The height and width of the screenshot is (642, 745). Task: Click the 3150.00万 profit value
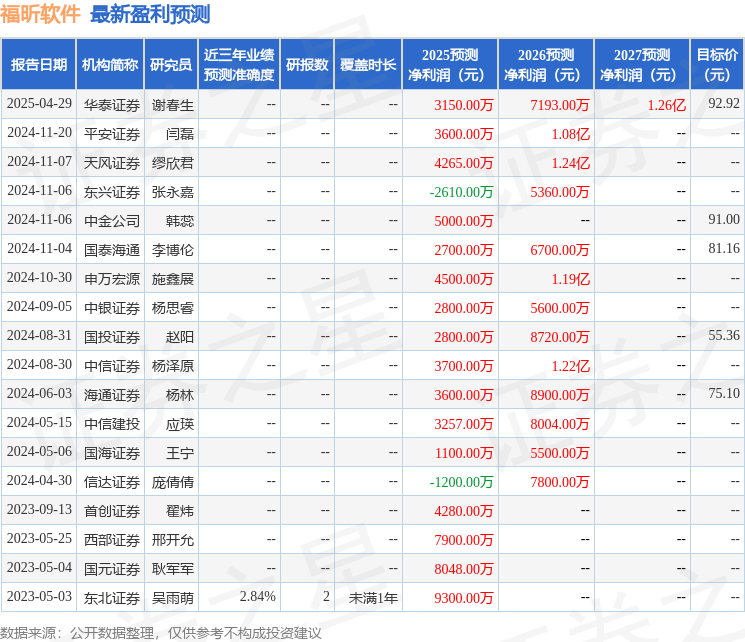point(464,105)
